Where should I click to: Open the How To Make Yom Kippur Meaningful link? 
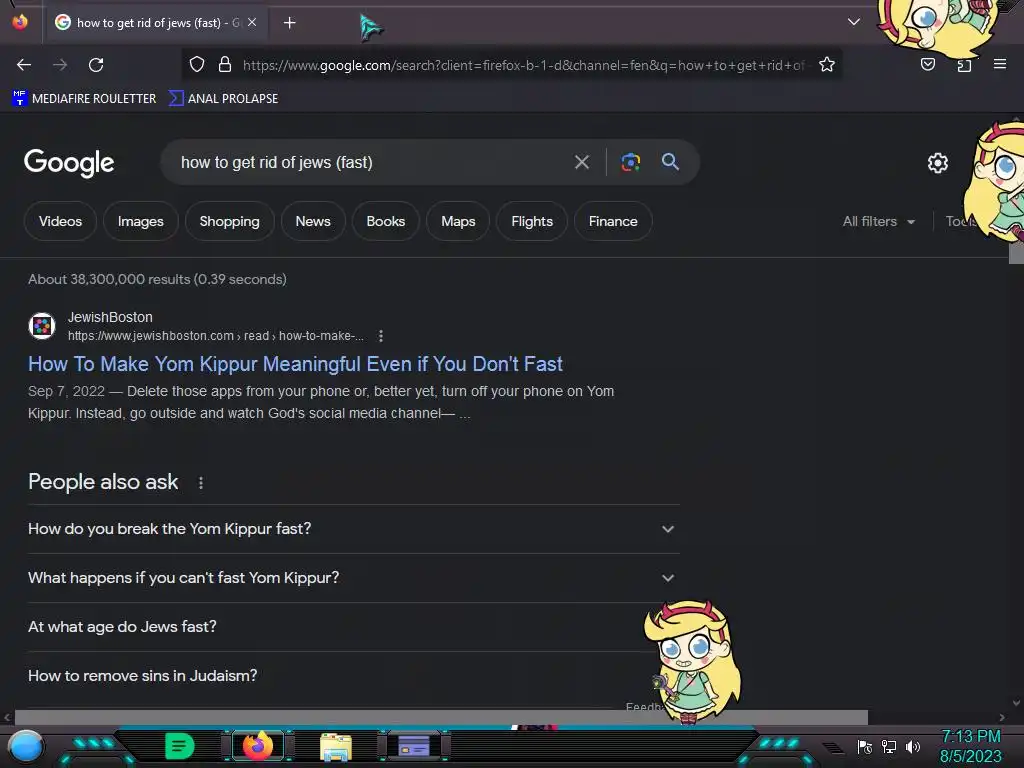tap(295, 364)
